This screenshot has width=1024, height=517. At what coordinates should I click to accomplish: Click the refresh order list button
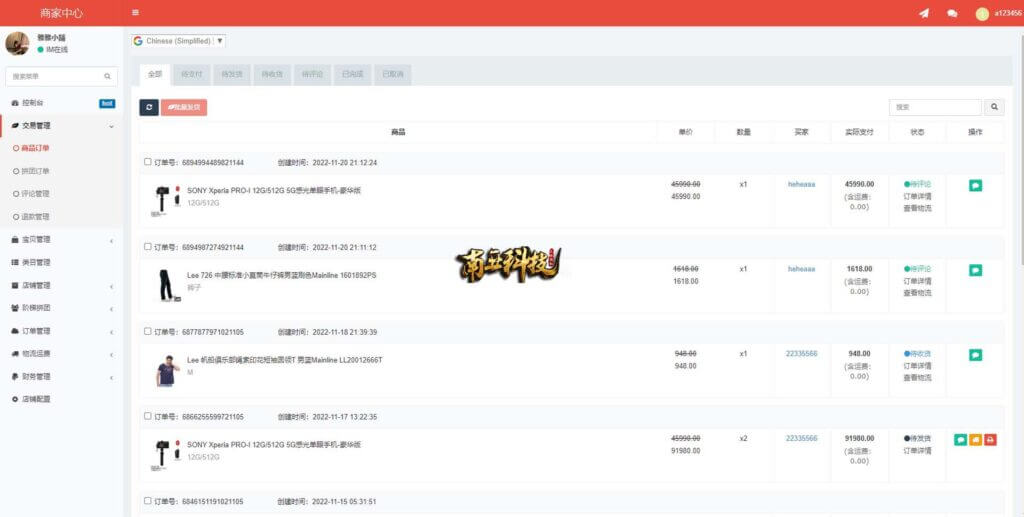click(x=149, y=107)
